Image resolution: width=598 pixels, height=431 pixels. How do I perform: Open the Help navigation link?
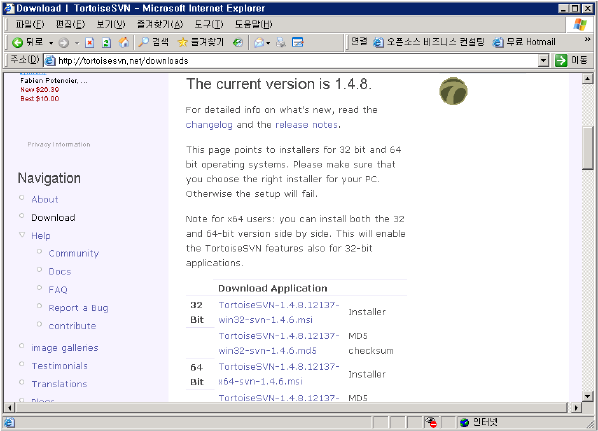[x=41, y=236]
